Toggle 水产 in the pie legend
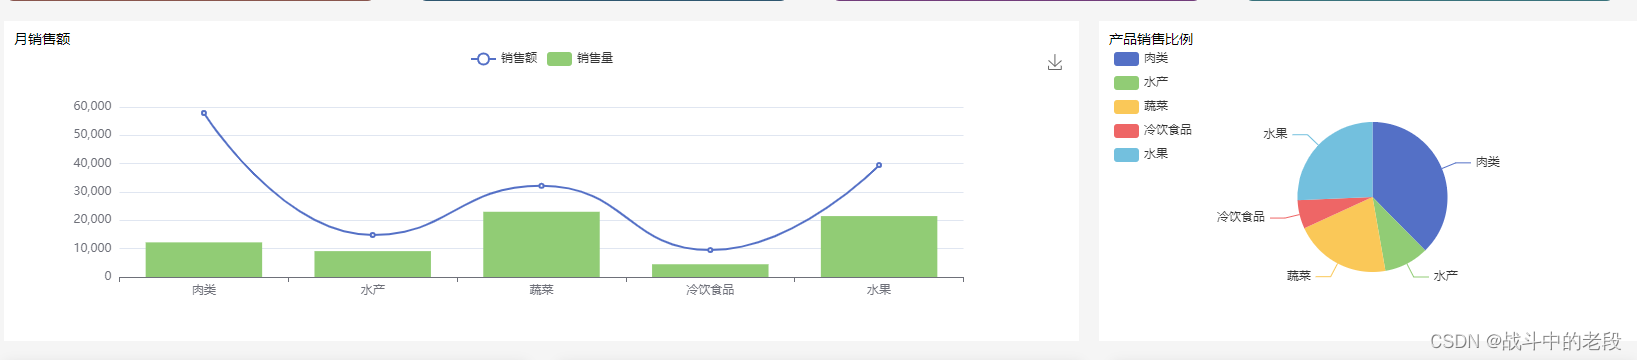 pos(1141,82)
